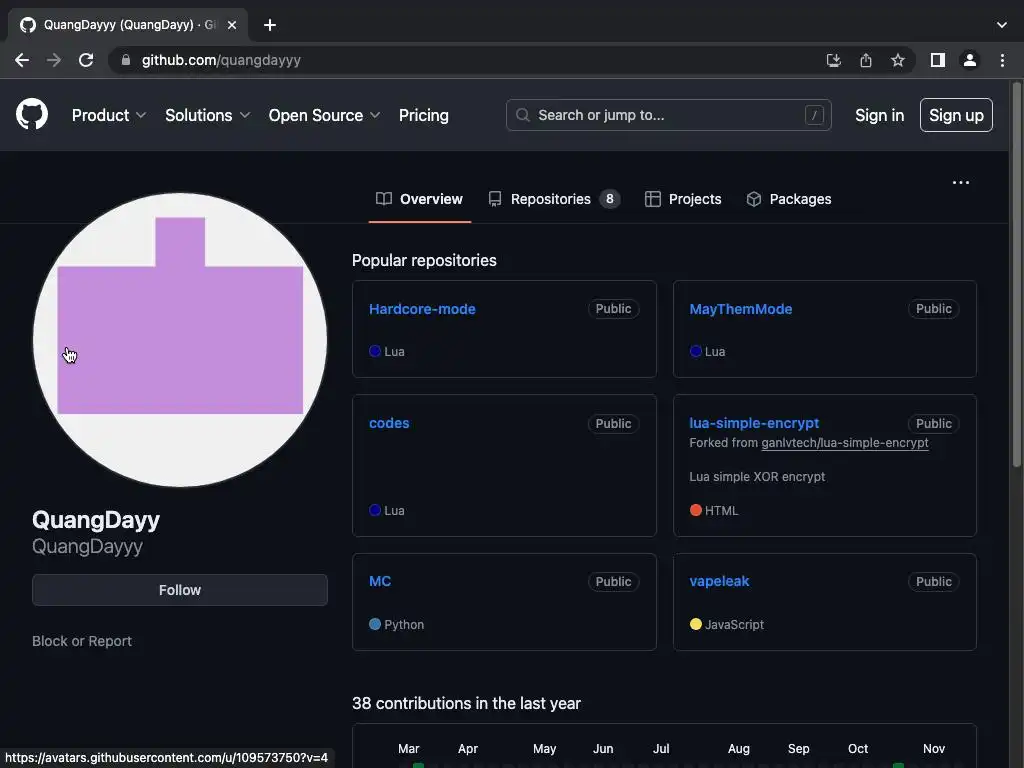Screen dimensions: 1024x768
Task: Click the repo icon next to Repositories
Action: coord(495,199)
